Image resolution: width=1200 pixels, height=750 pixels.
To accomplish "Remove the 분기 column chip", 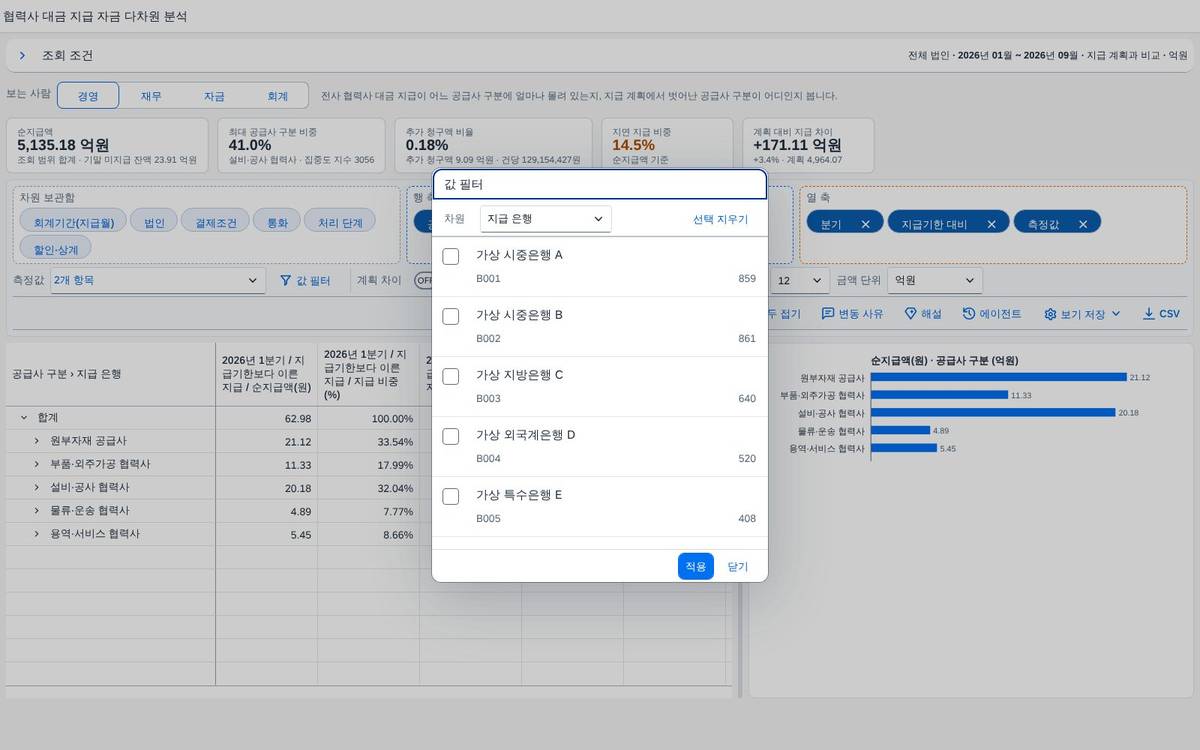I will pyautogui.click(x=865, y=224).
